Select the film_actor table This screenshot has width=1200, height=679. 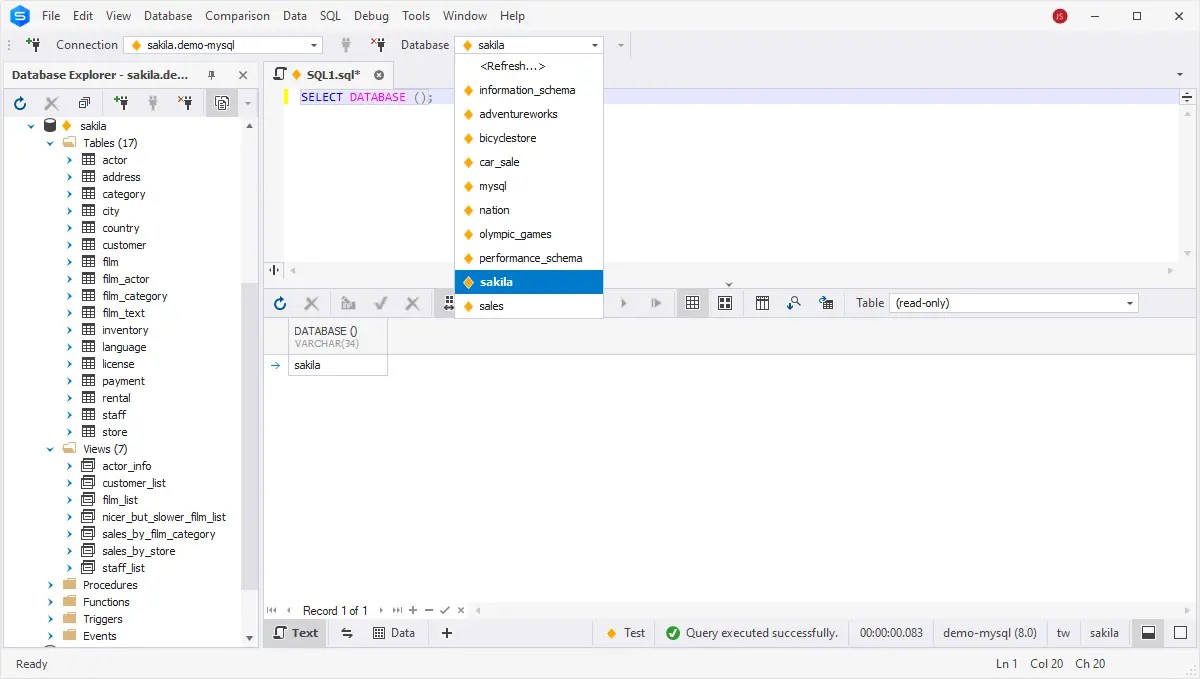click(x=125, y=279)
